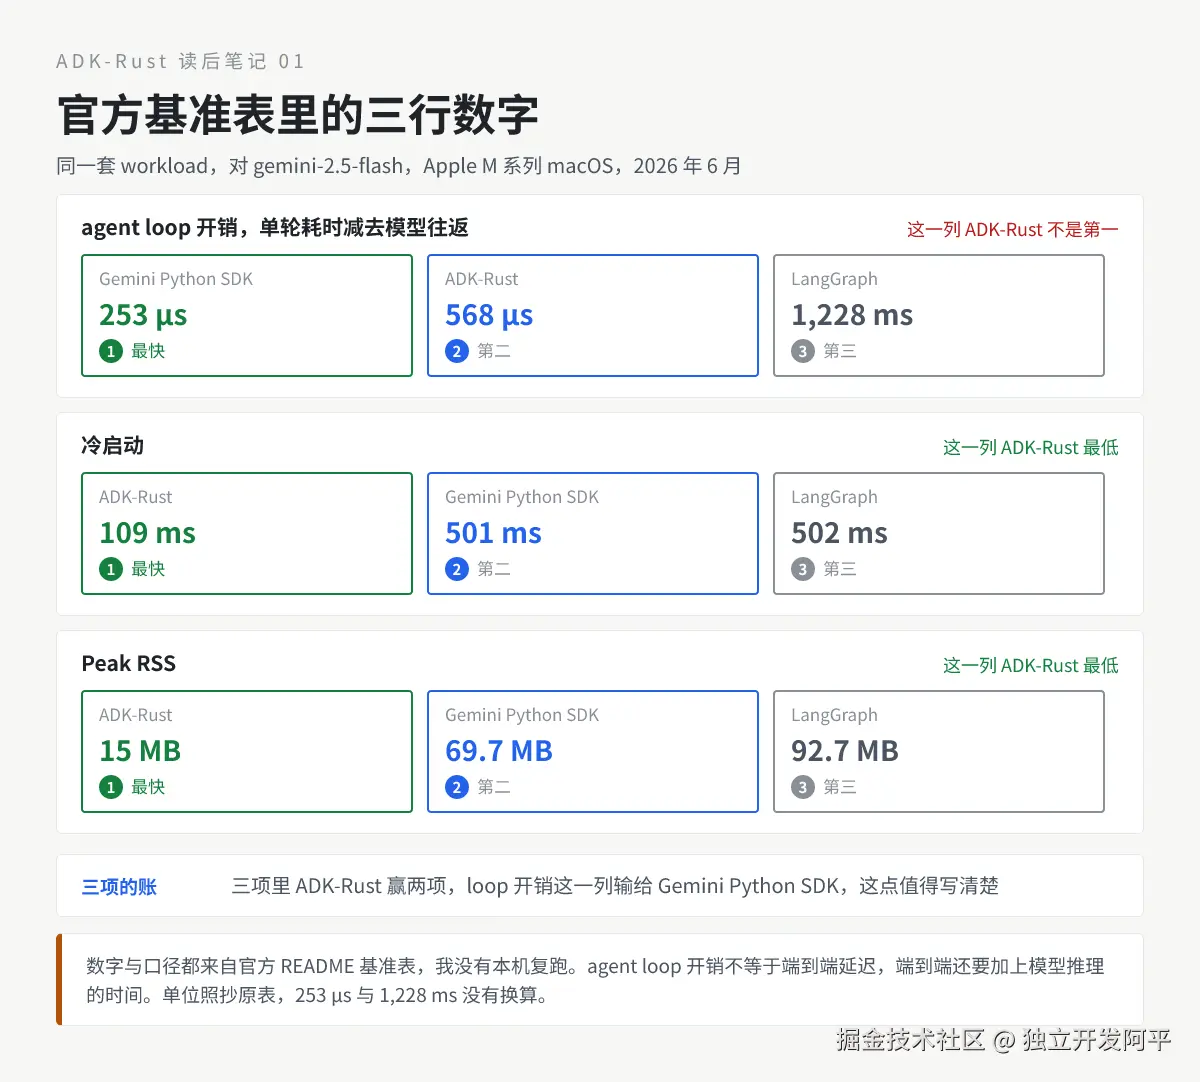The width and height of the screenshot is (1200, 1082).
Task: Click the value '15 MB'
Action: point(140,751)
